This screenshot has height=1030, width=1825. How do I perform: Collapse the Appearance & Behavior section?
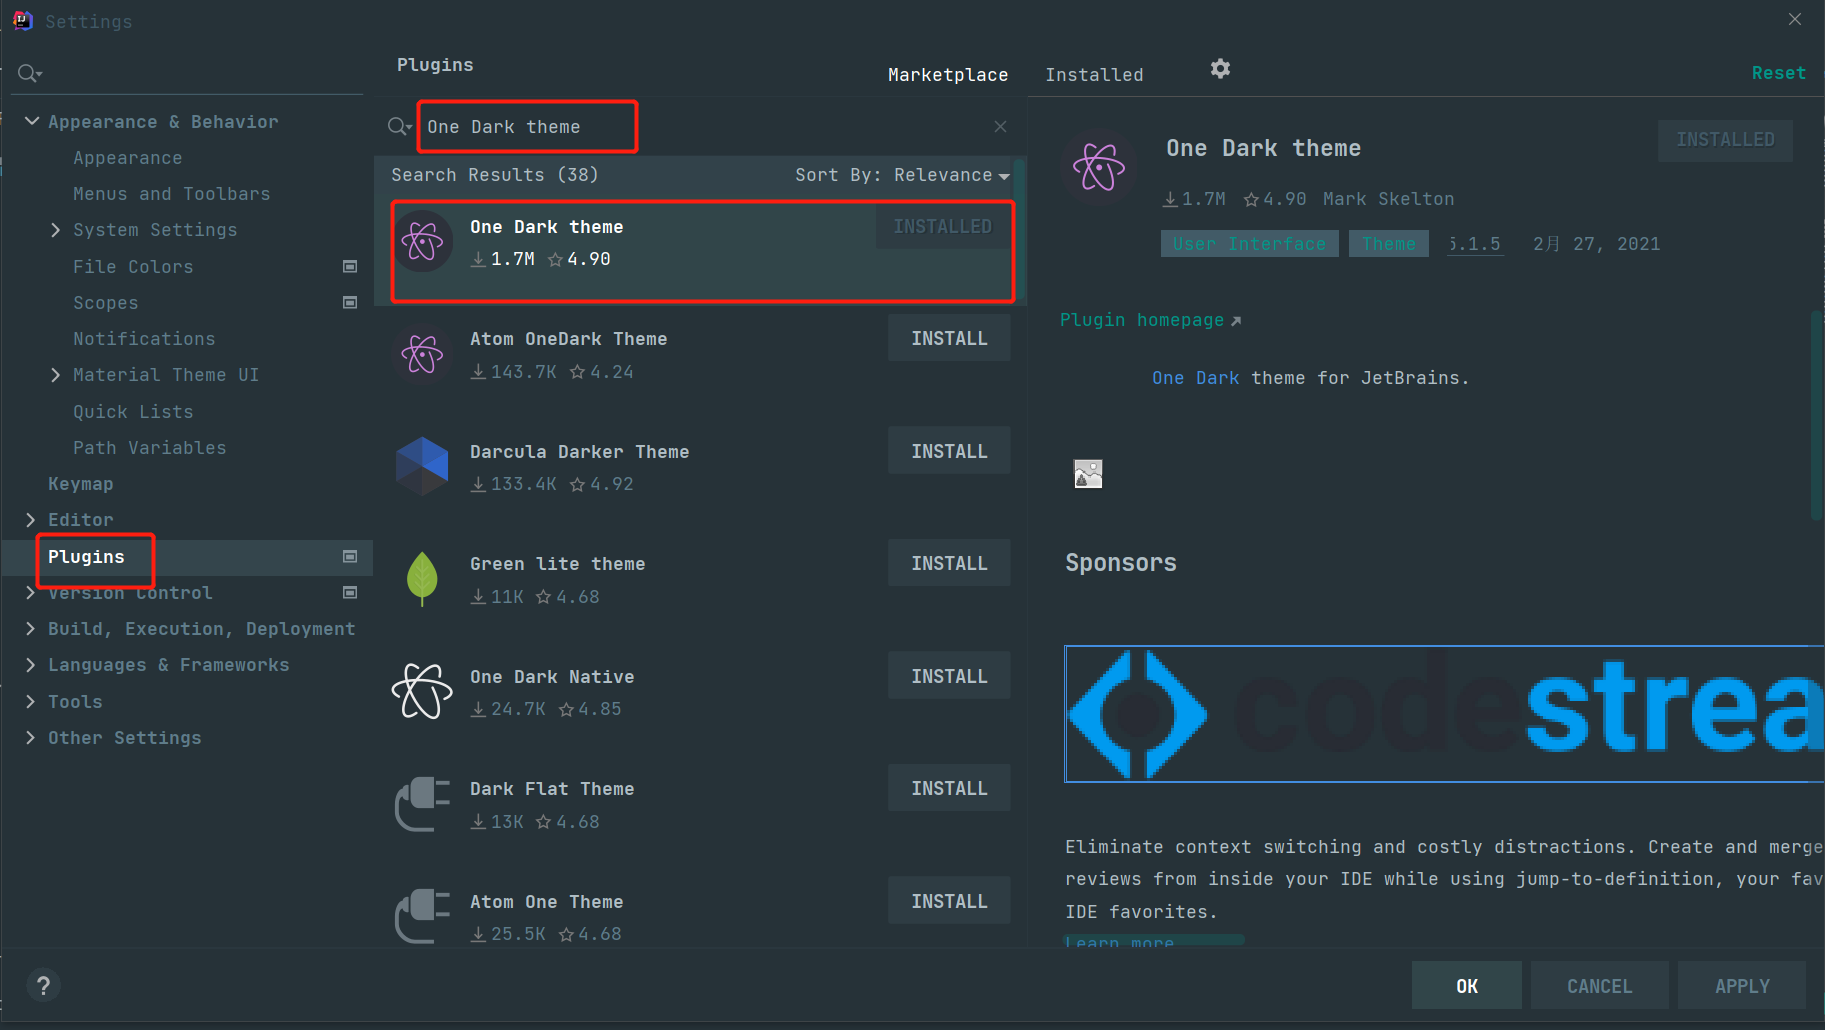click(x=32, y=121)
